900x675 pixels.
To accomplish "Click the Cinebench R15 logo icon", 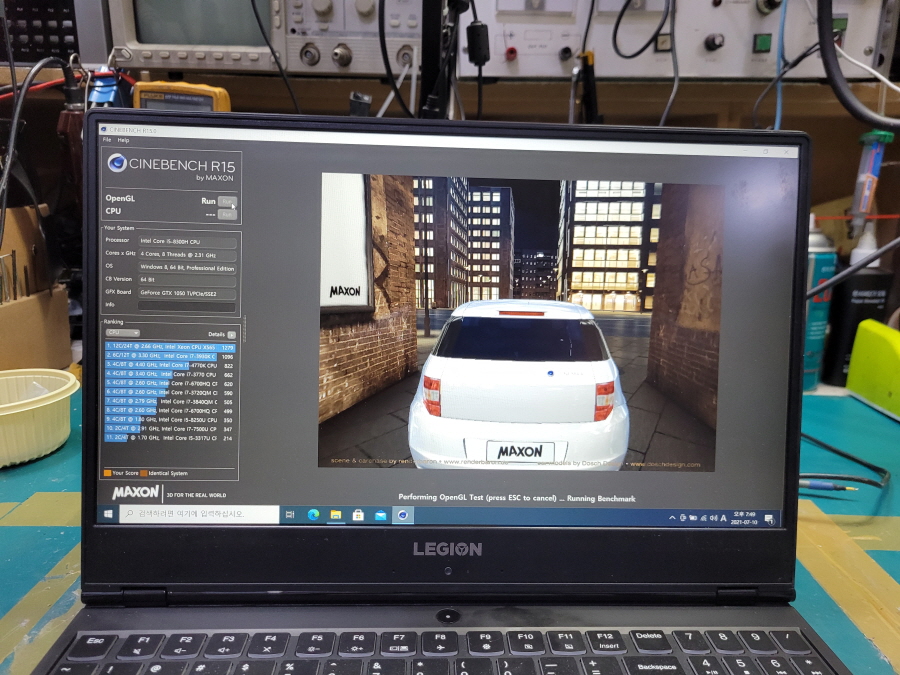I will pyautogui.click(x=118, y=165).
